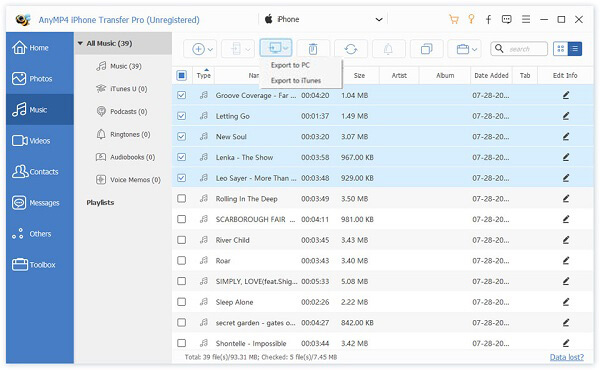Select the Shontelle - Impossible song row

(383, 343)
